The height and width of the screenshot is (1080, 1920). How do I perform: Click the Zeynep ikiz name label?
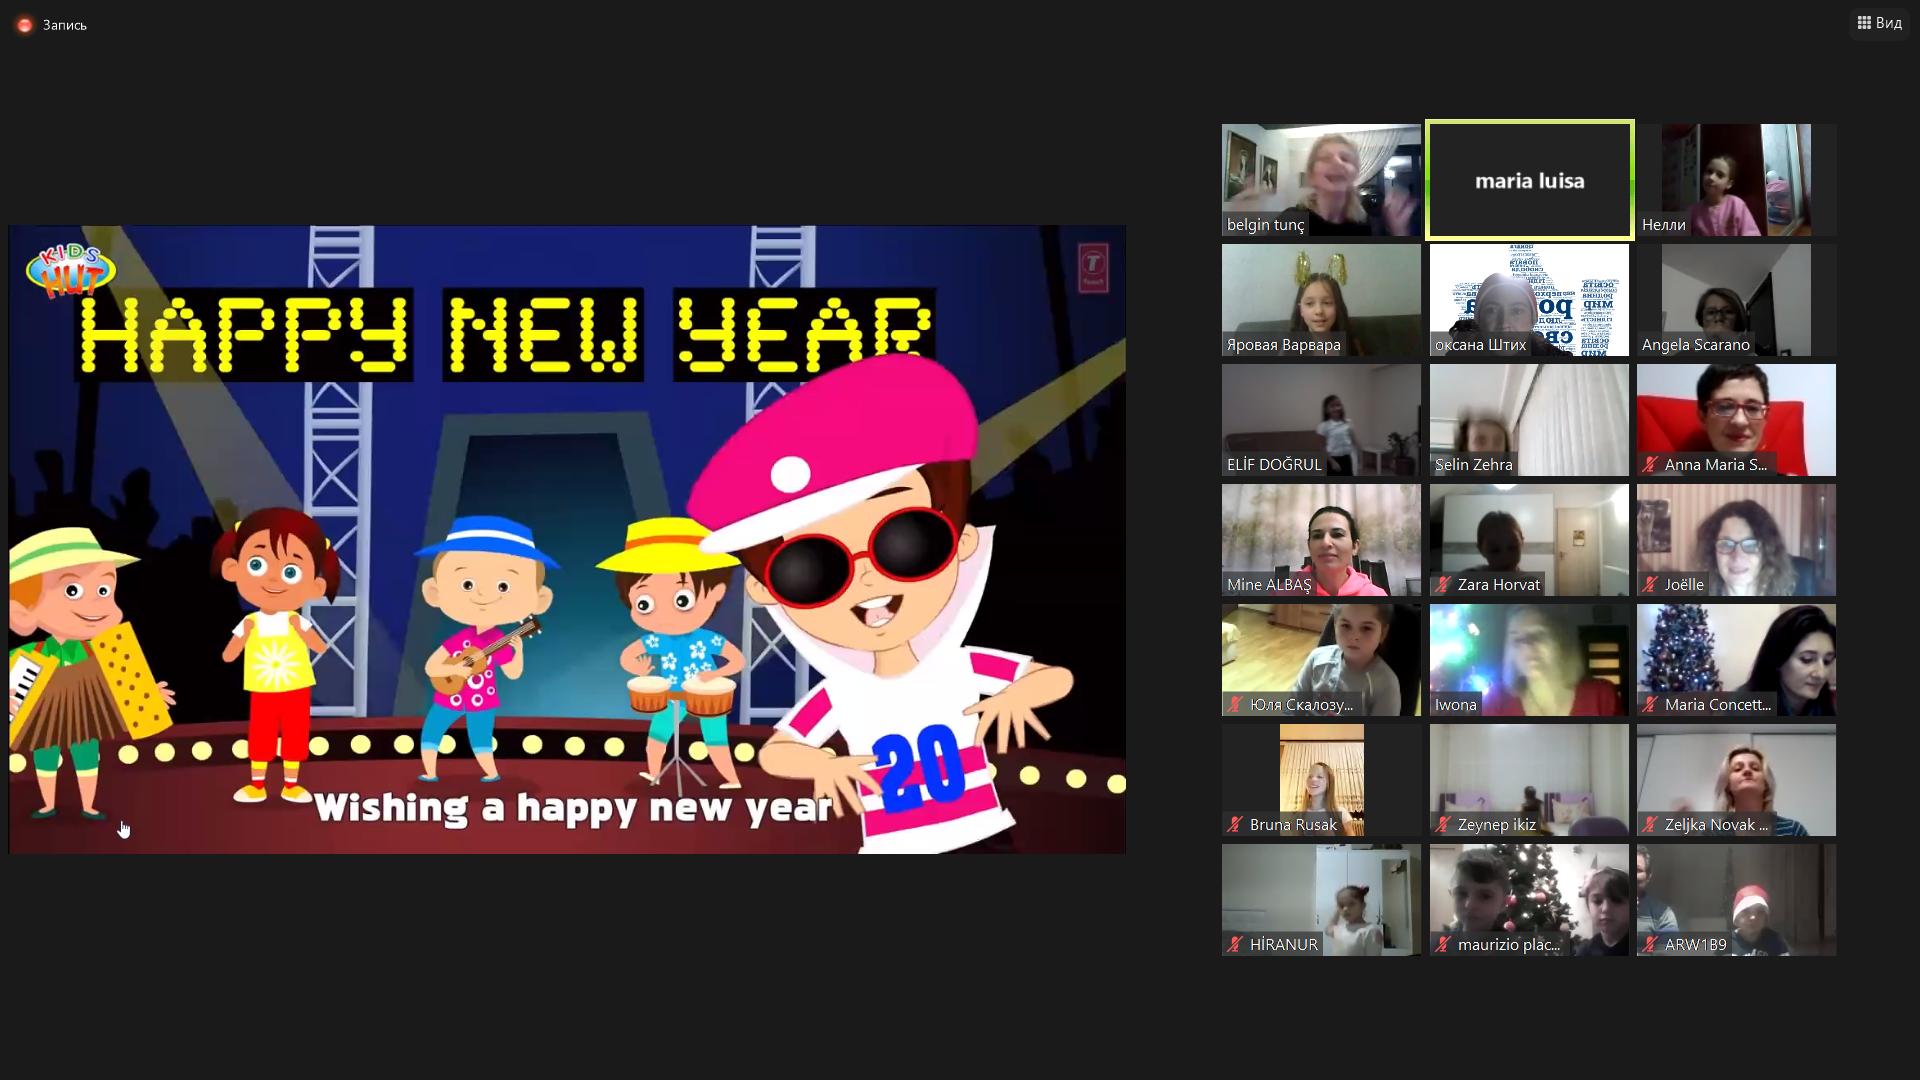tap(1497, 825)
